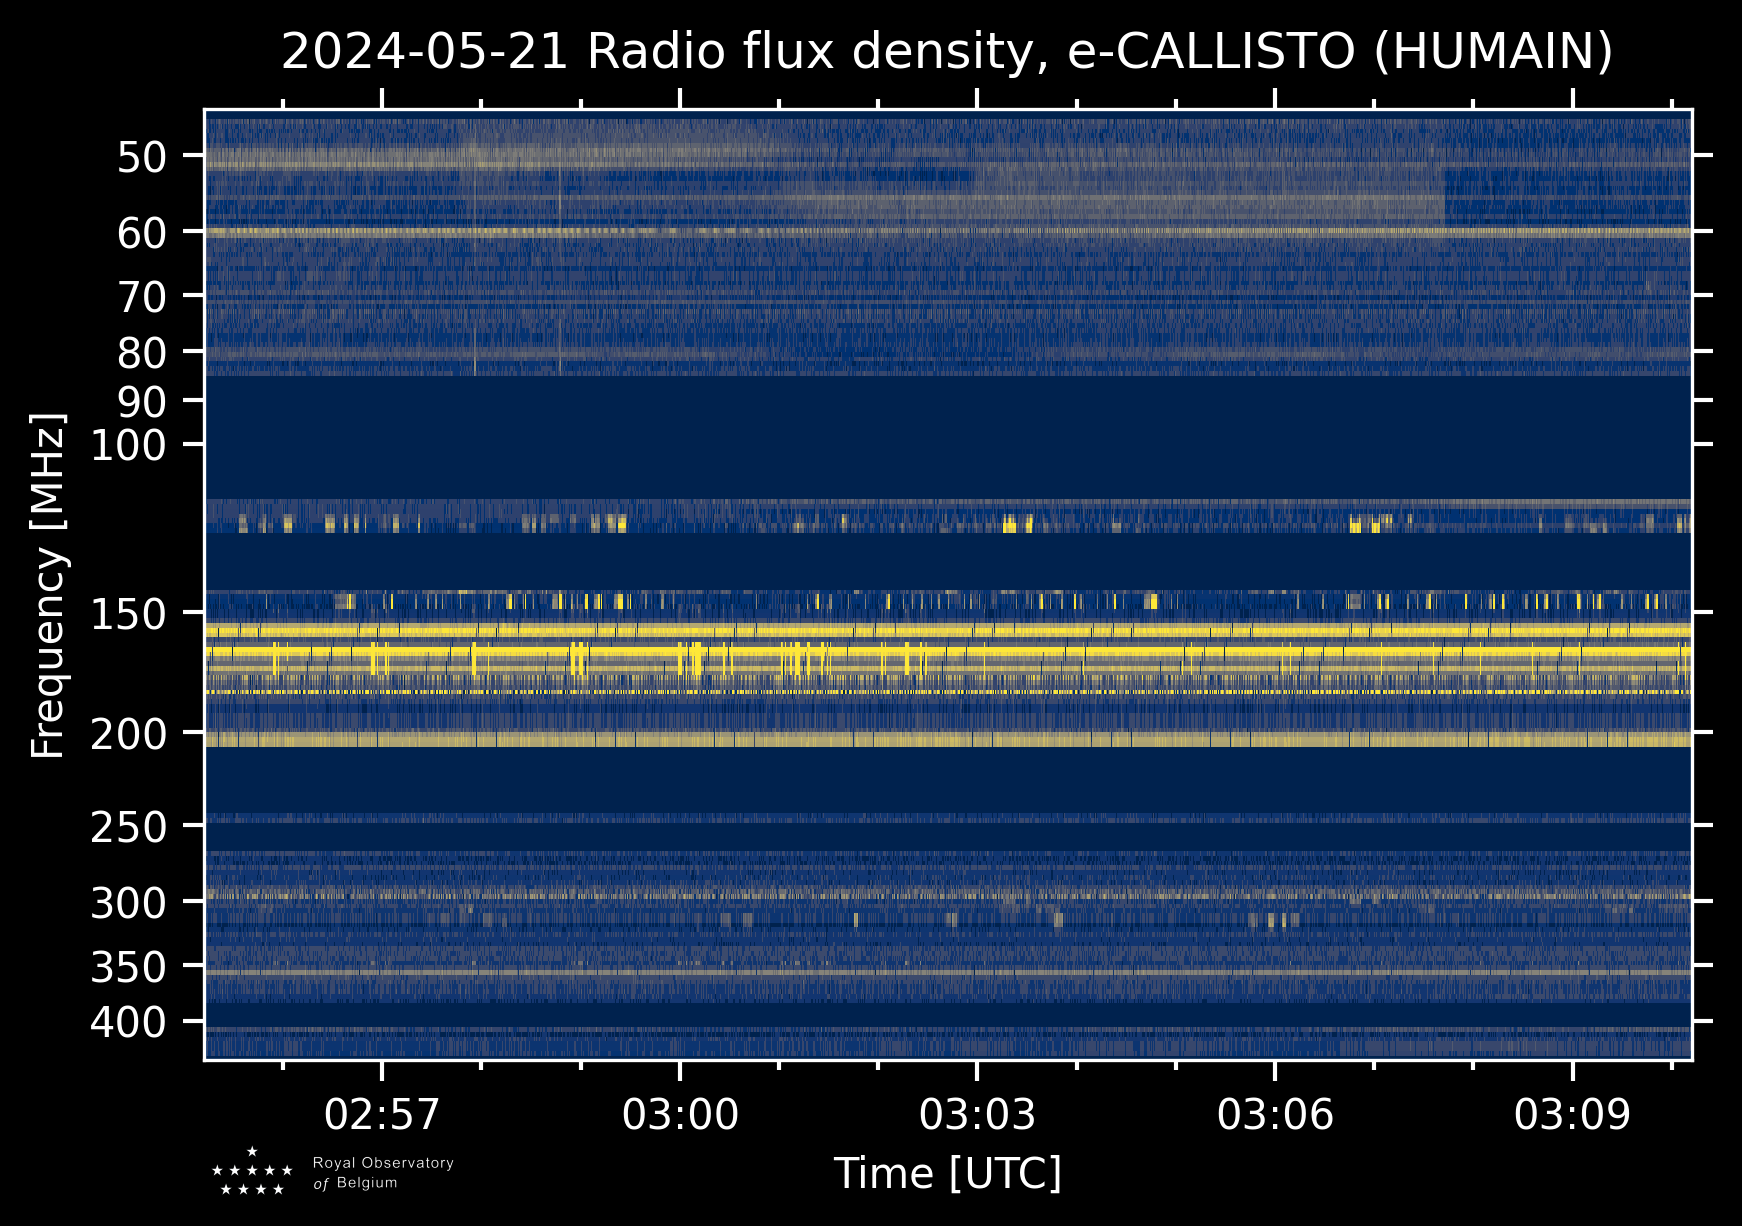Select the 03:09 time tick label

click(x=1572, y=1114)
